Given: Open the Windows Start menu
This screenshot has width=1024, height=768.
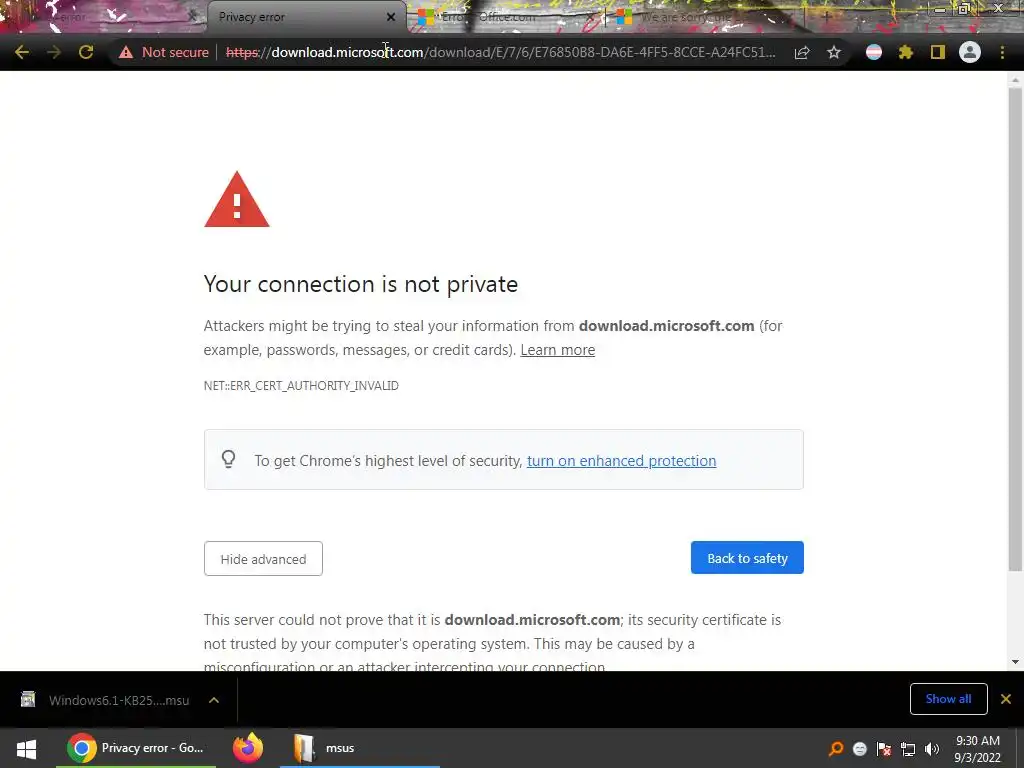Looking at the screenshot, I should click(26, 748).
